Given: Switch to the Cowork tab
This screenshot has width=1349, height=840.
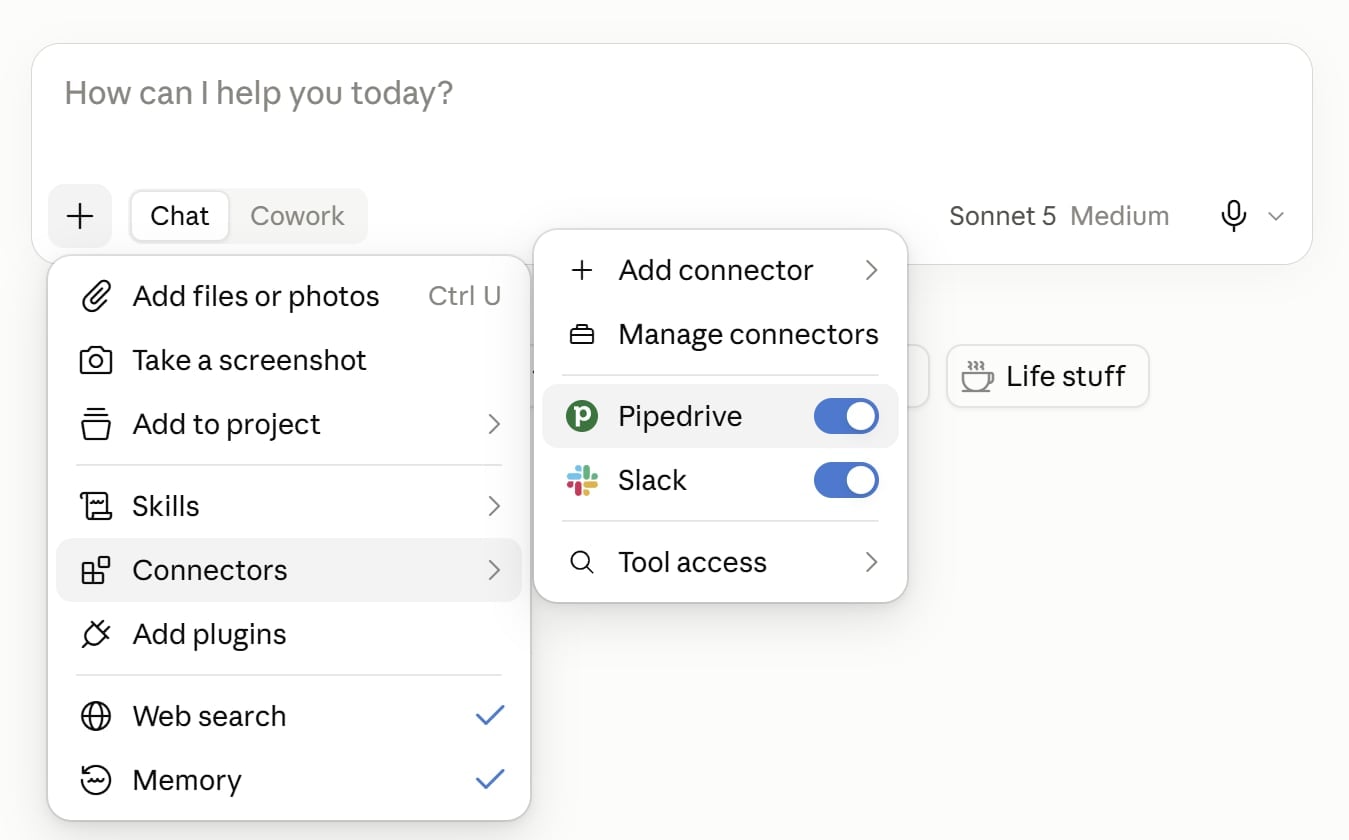Looking at the screenshot, I should (297, 216).
